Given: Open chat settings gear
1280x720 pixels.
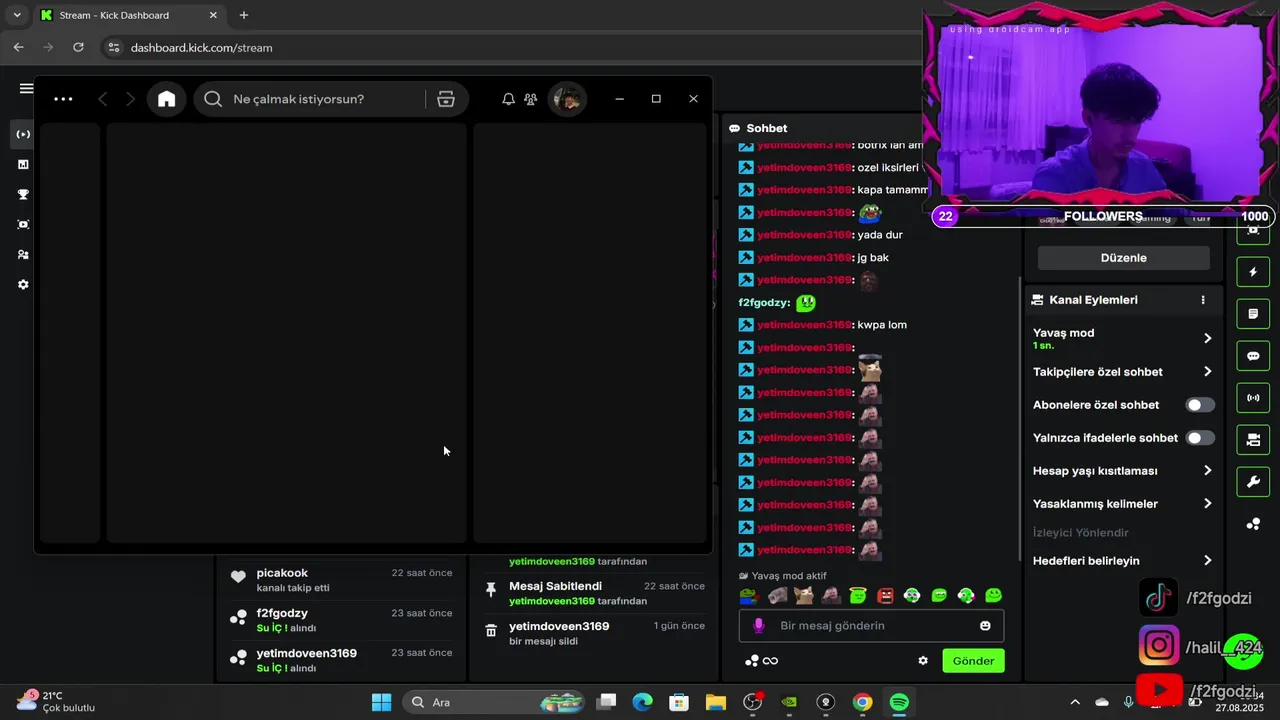Looking at the screenshot, I should coord(923,661).
